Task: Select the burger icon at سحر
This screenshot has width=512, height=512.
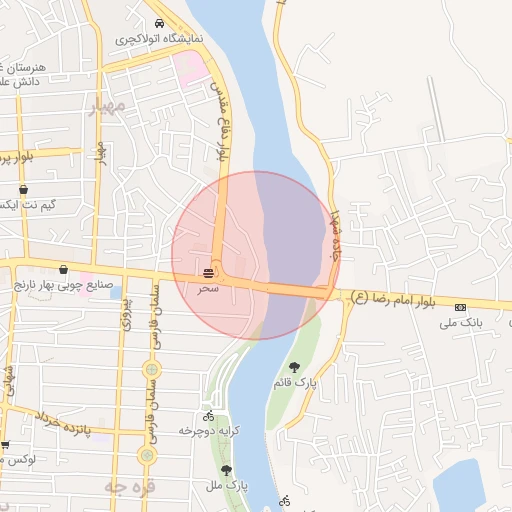Action: [208, 273]
